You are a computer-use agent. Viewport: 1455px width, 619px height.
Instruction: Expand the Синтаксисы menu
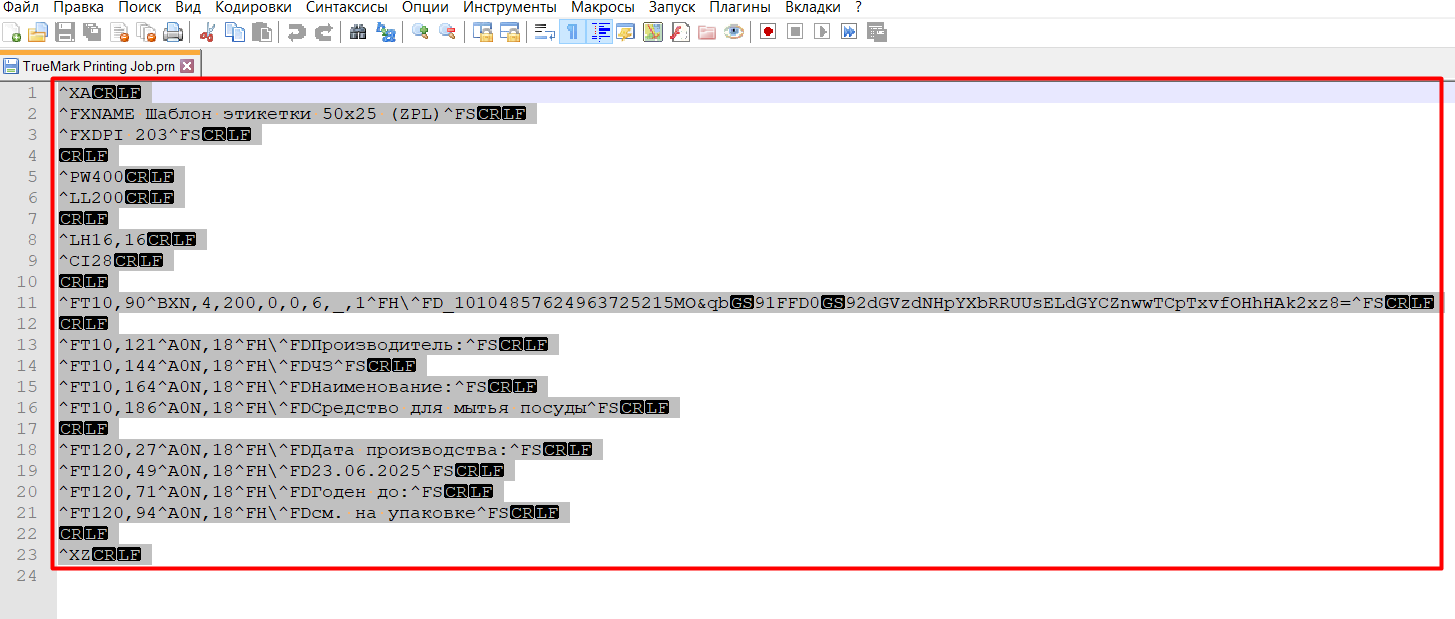pyautogui.click(x=348, y=7)
